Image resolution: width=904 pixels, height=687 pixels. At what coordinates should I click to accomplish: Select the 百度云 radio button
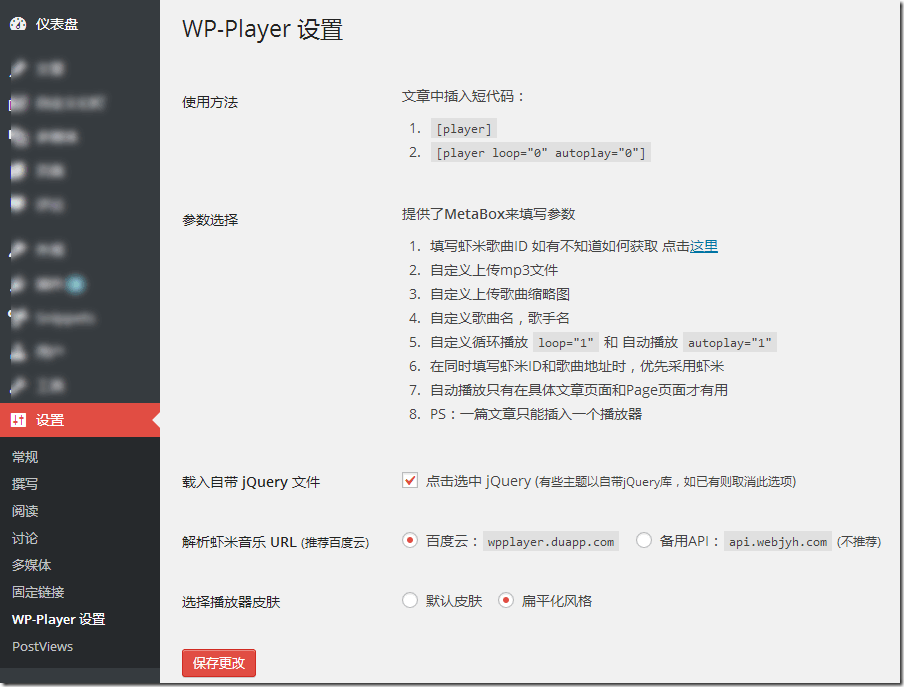point(410,540)
